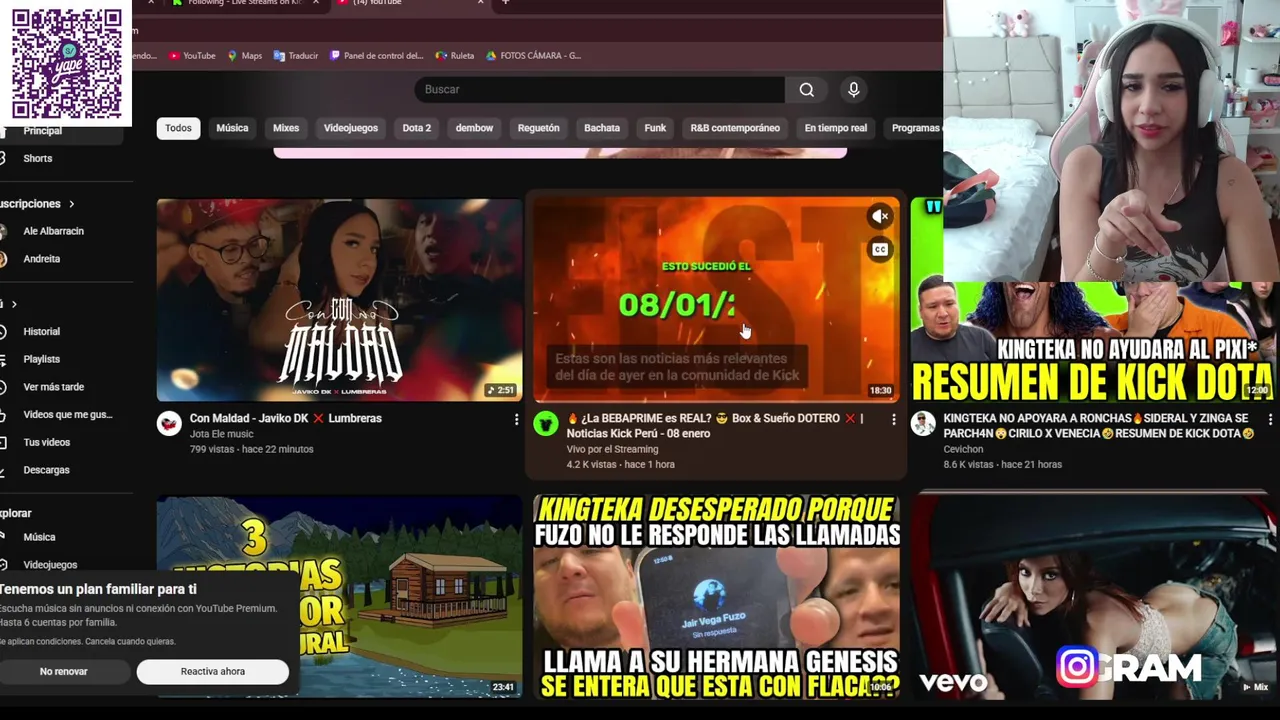
Task: Select the Funk filter chip
Action: [655, 128]
